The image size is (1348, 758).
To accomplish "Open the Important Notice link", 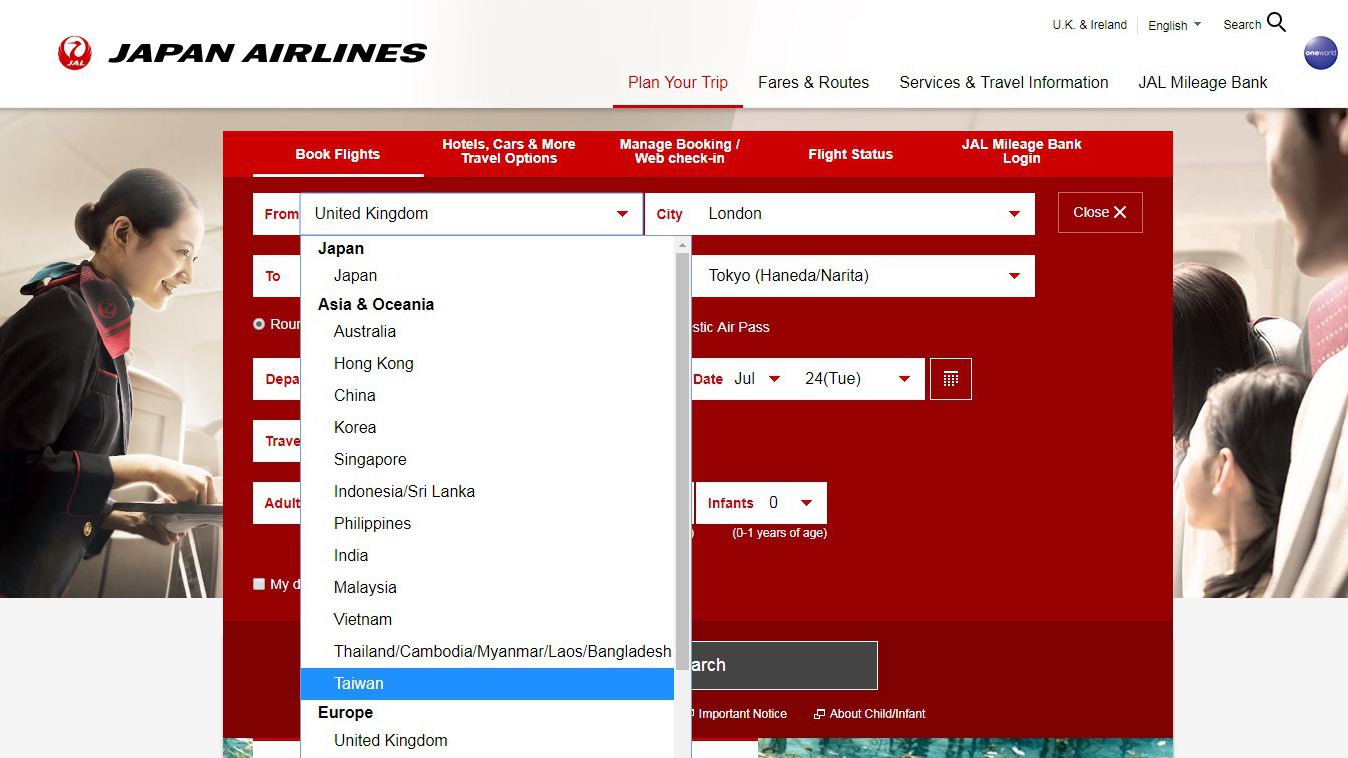I will tap(741, 714).
